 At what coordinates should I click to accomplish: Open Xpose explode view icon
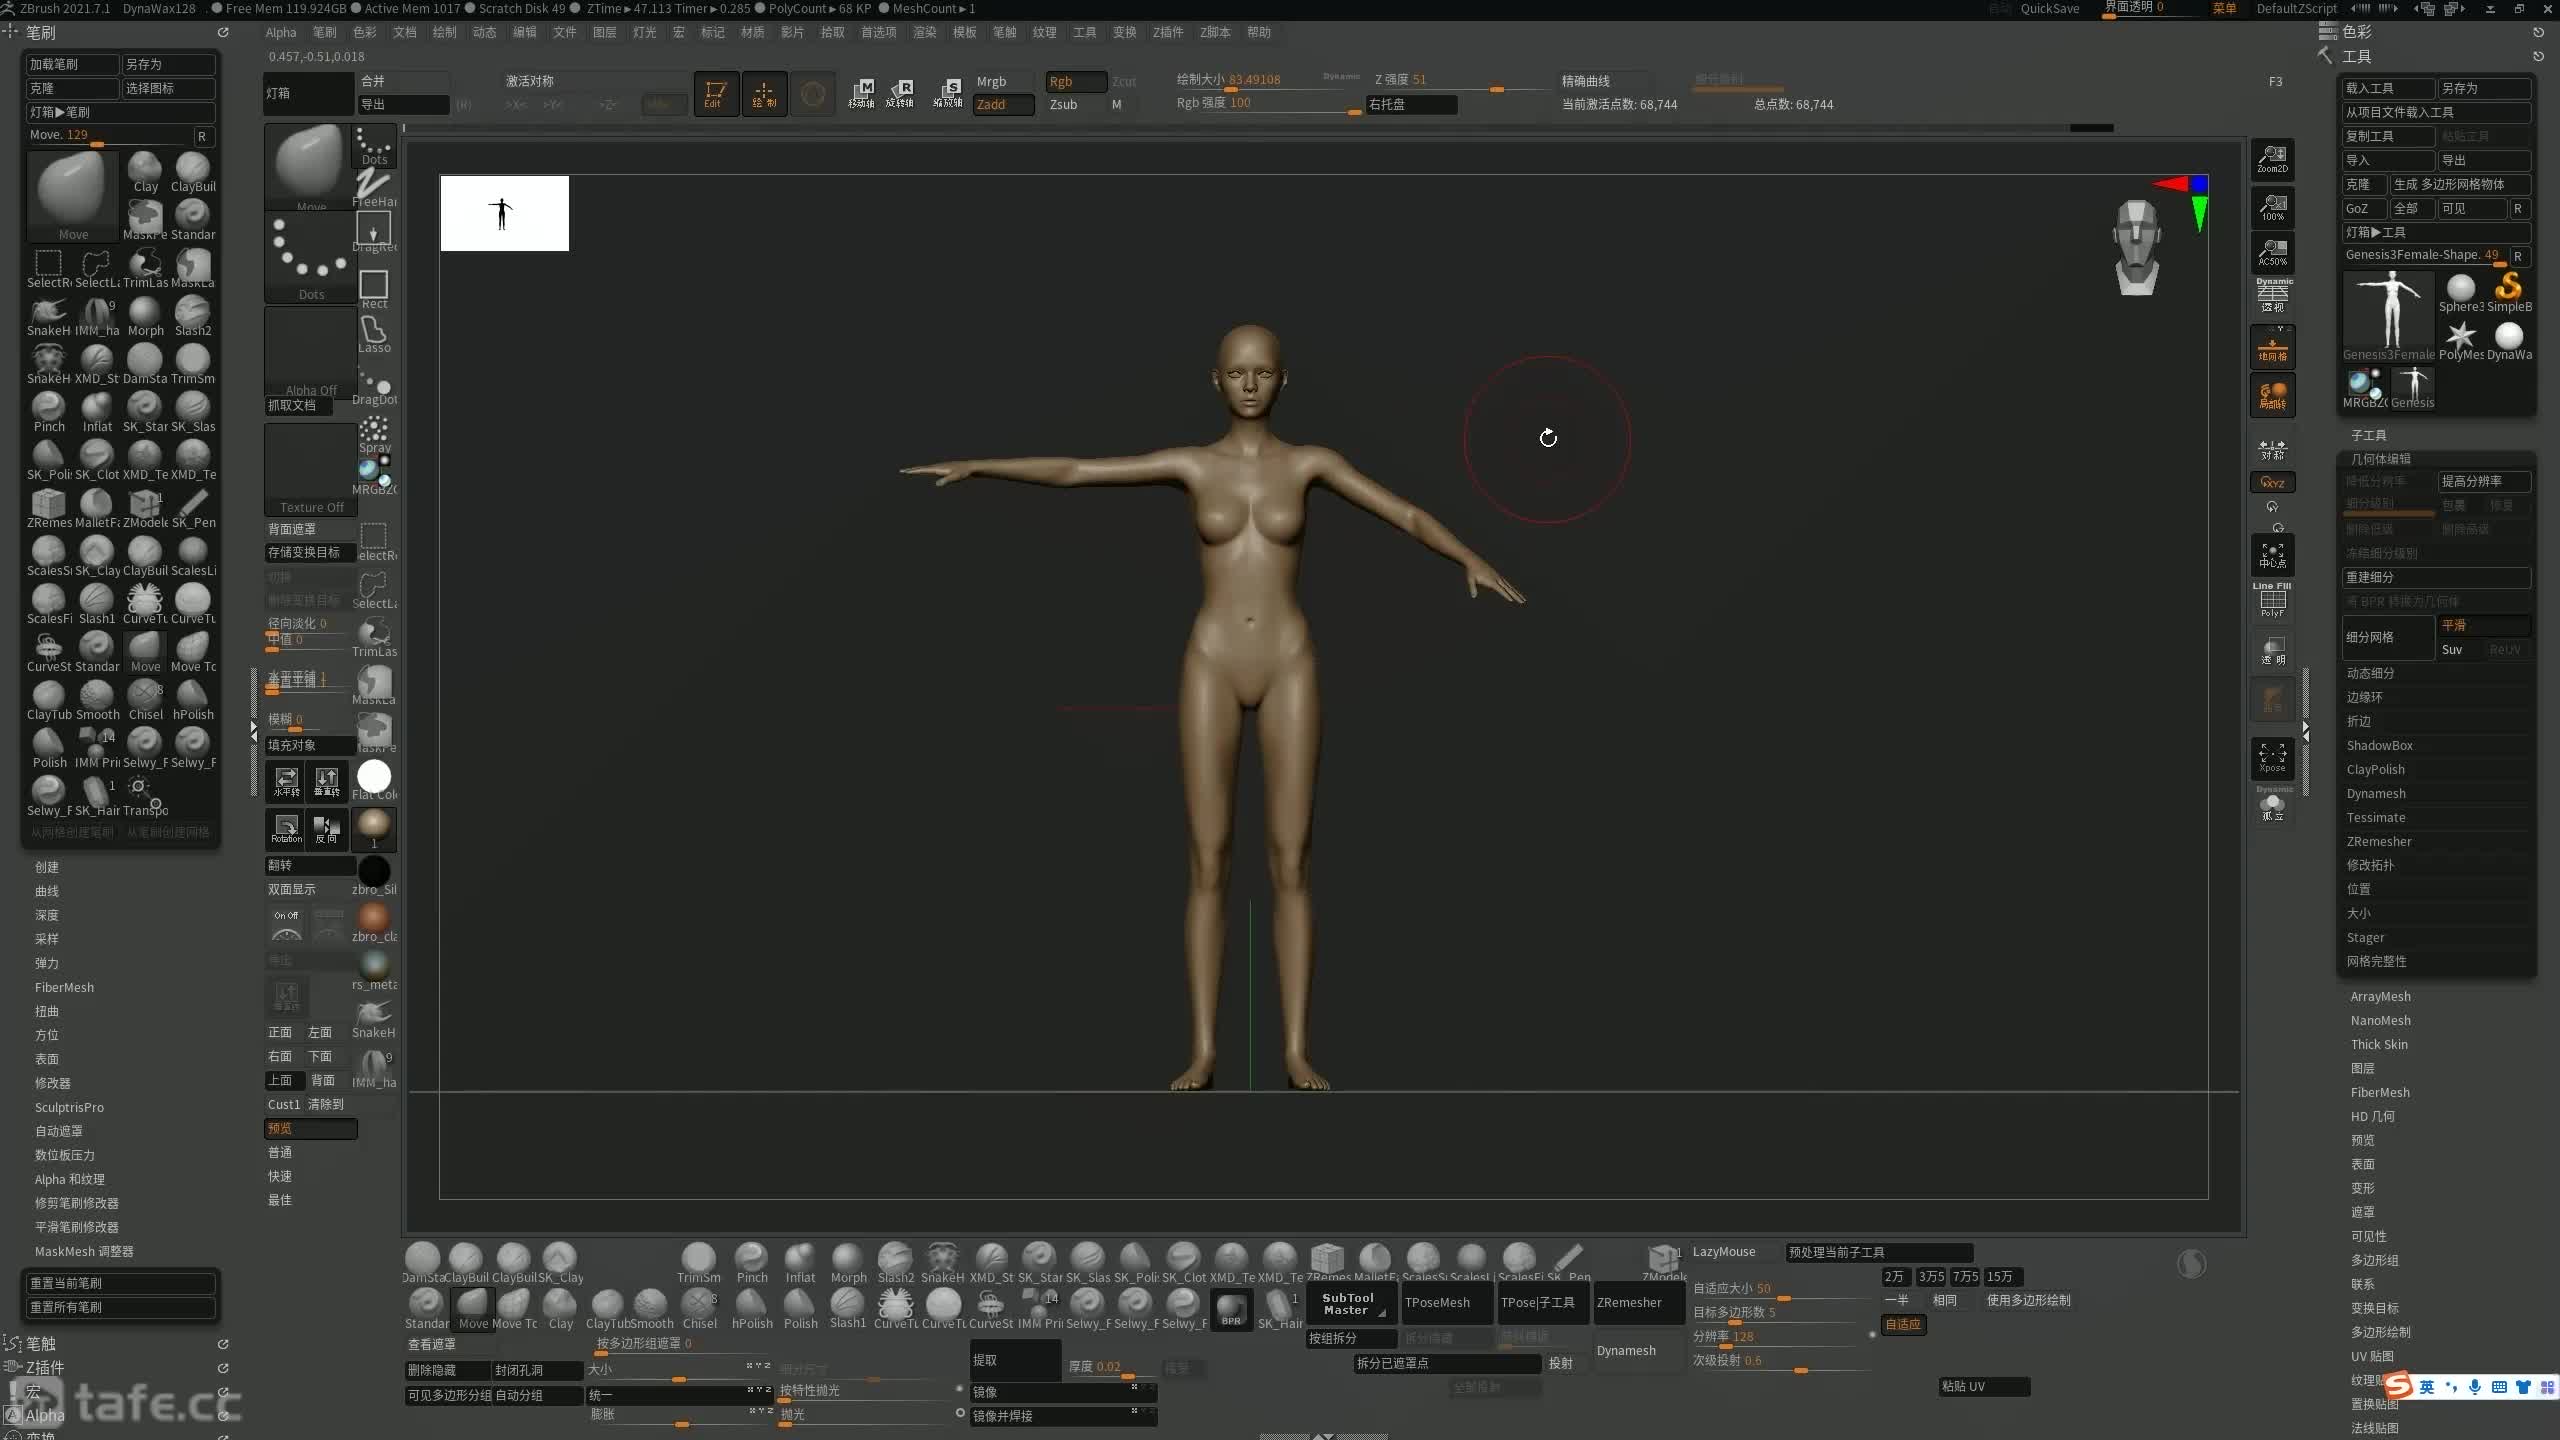[x=2272, y=757]
